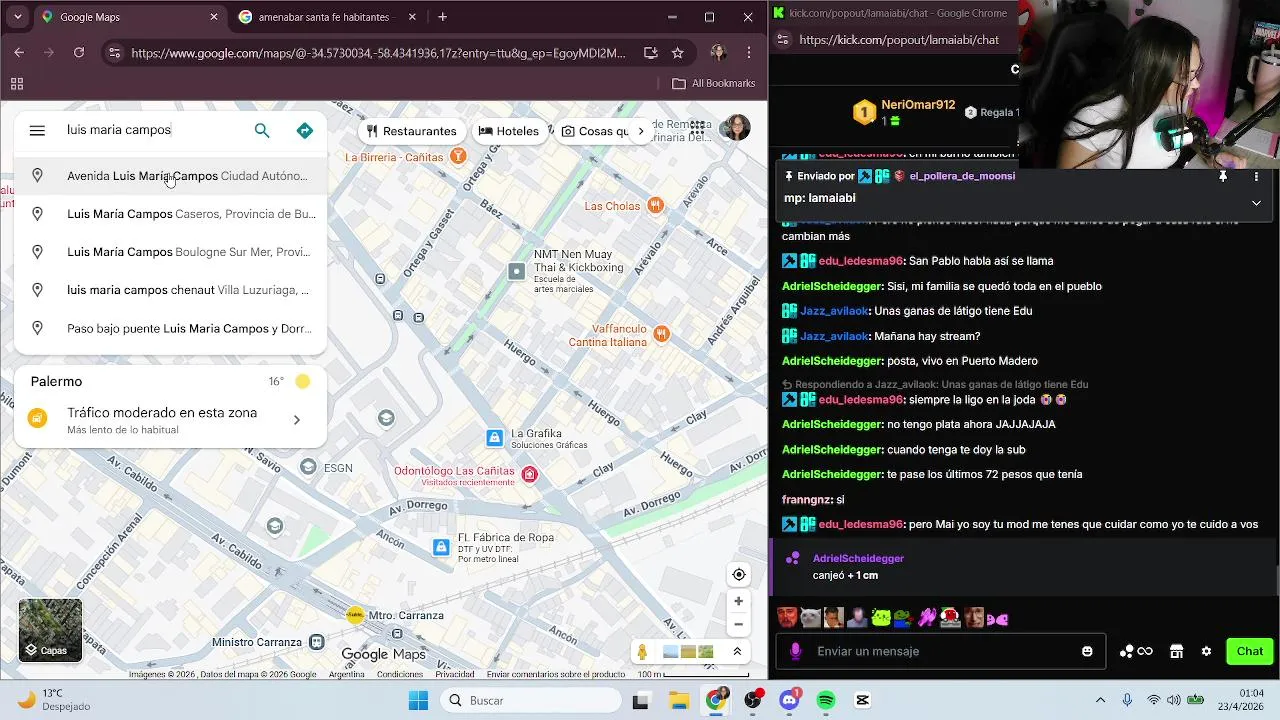
Task: Click the NMT Nen Muay Thai pin
Action: [516, 271]
